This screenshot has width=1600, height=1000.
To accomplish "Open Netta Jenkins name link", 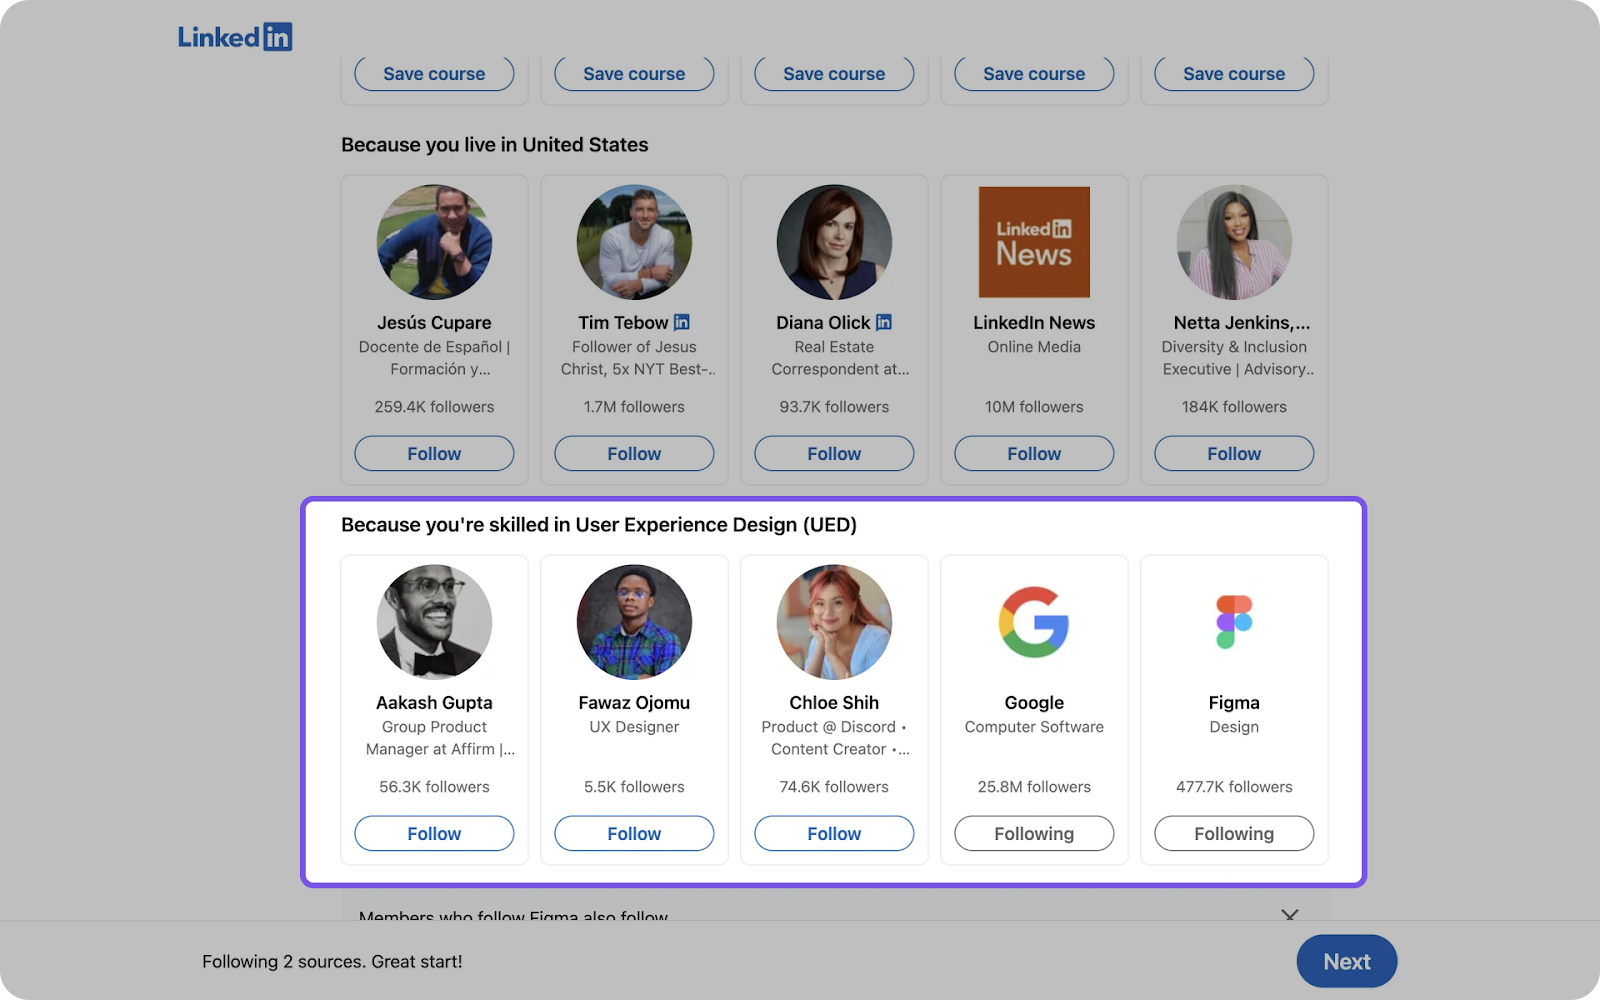I will click(1241, 323).
